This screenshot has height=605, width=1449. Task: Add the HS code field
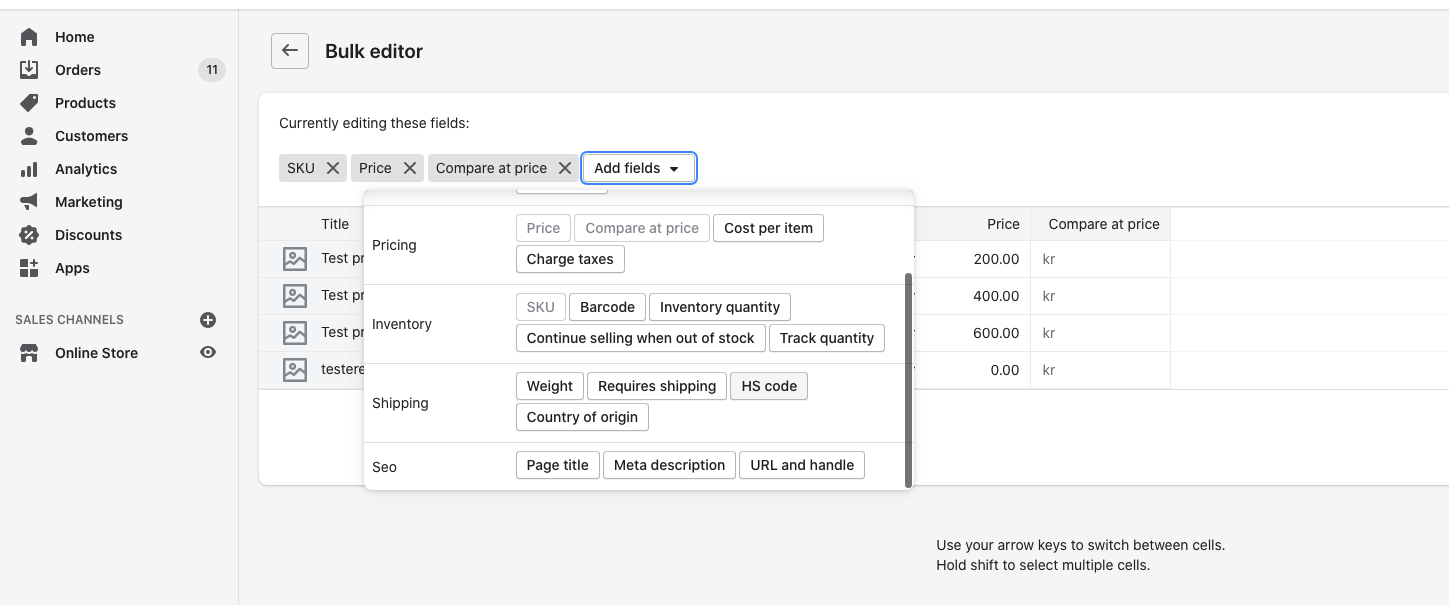[768, 386]
